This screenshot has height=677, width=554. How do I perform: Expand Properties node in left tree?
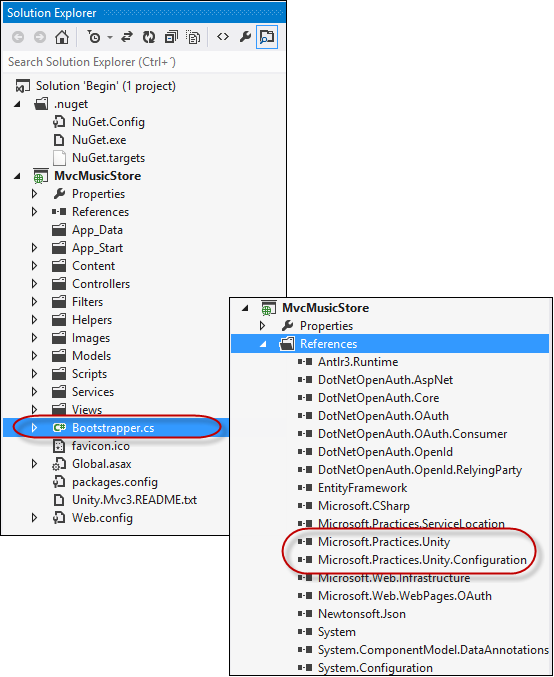tap(35, 194)
